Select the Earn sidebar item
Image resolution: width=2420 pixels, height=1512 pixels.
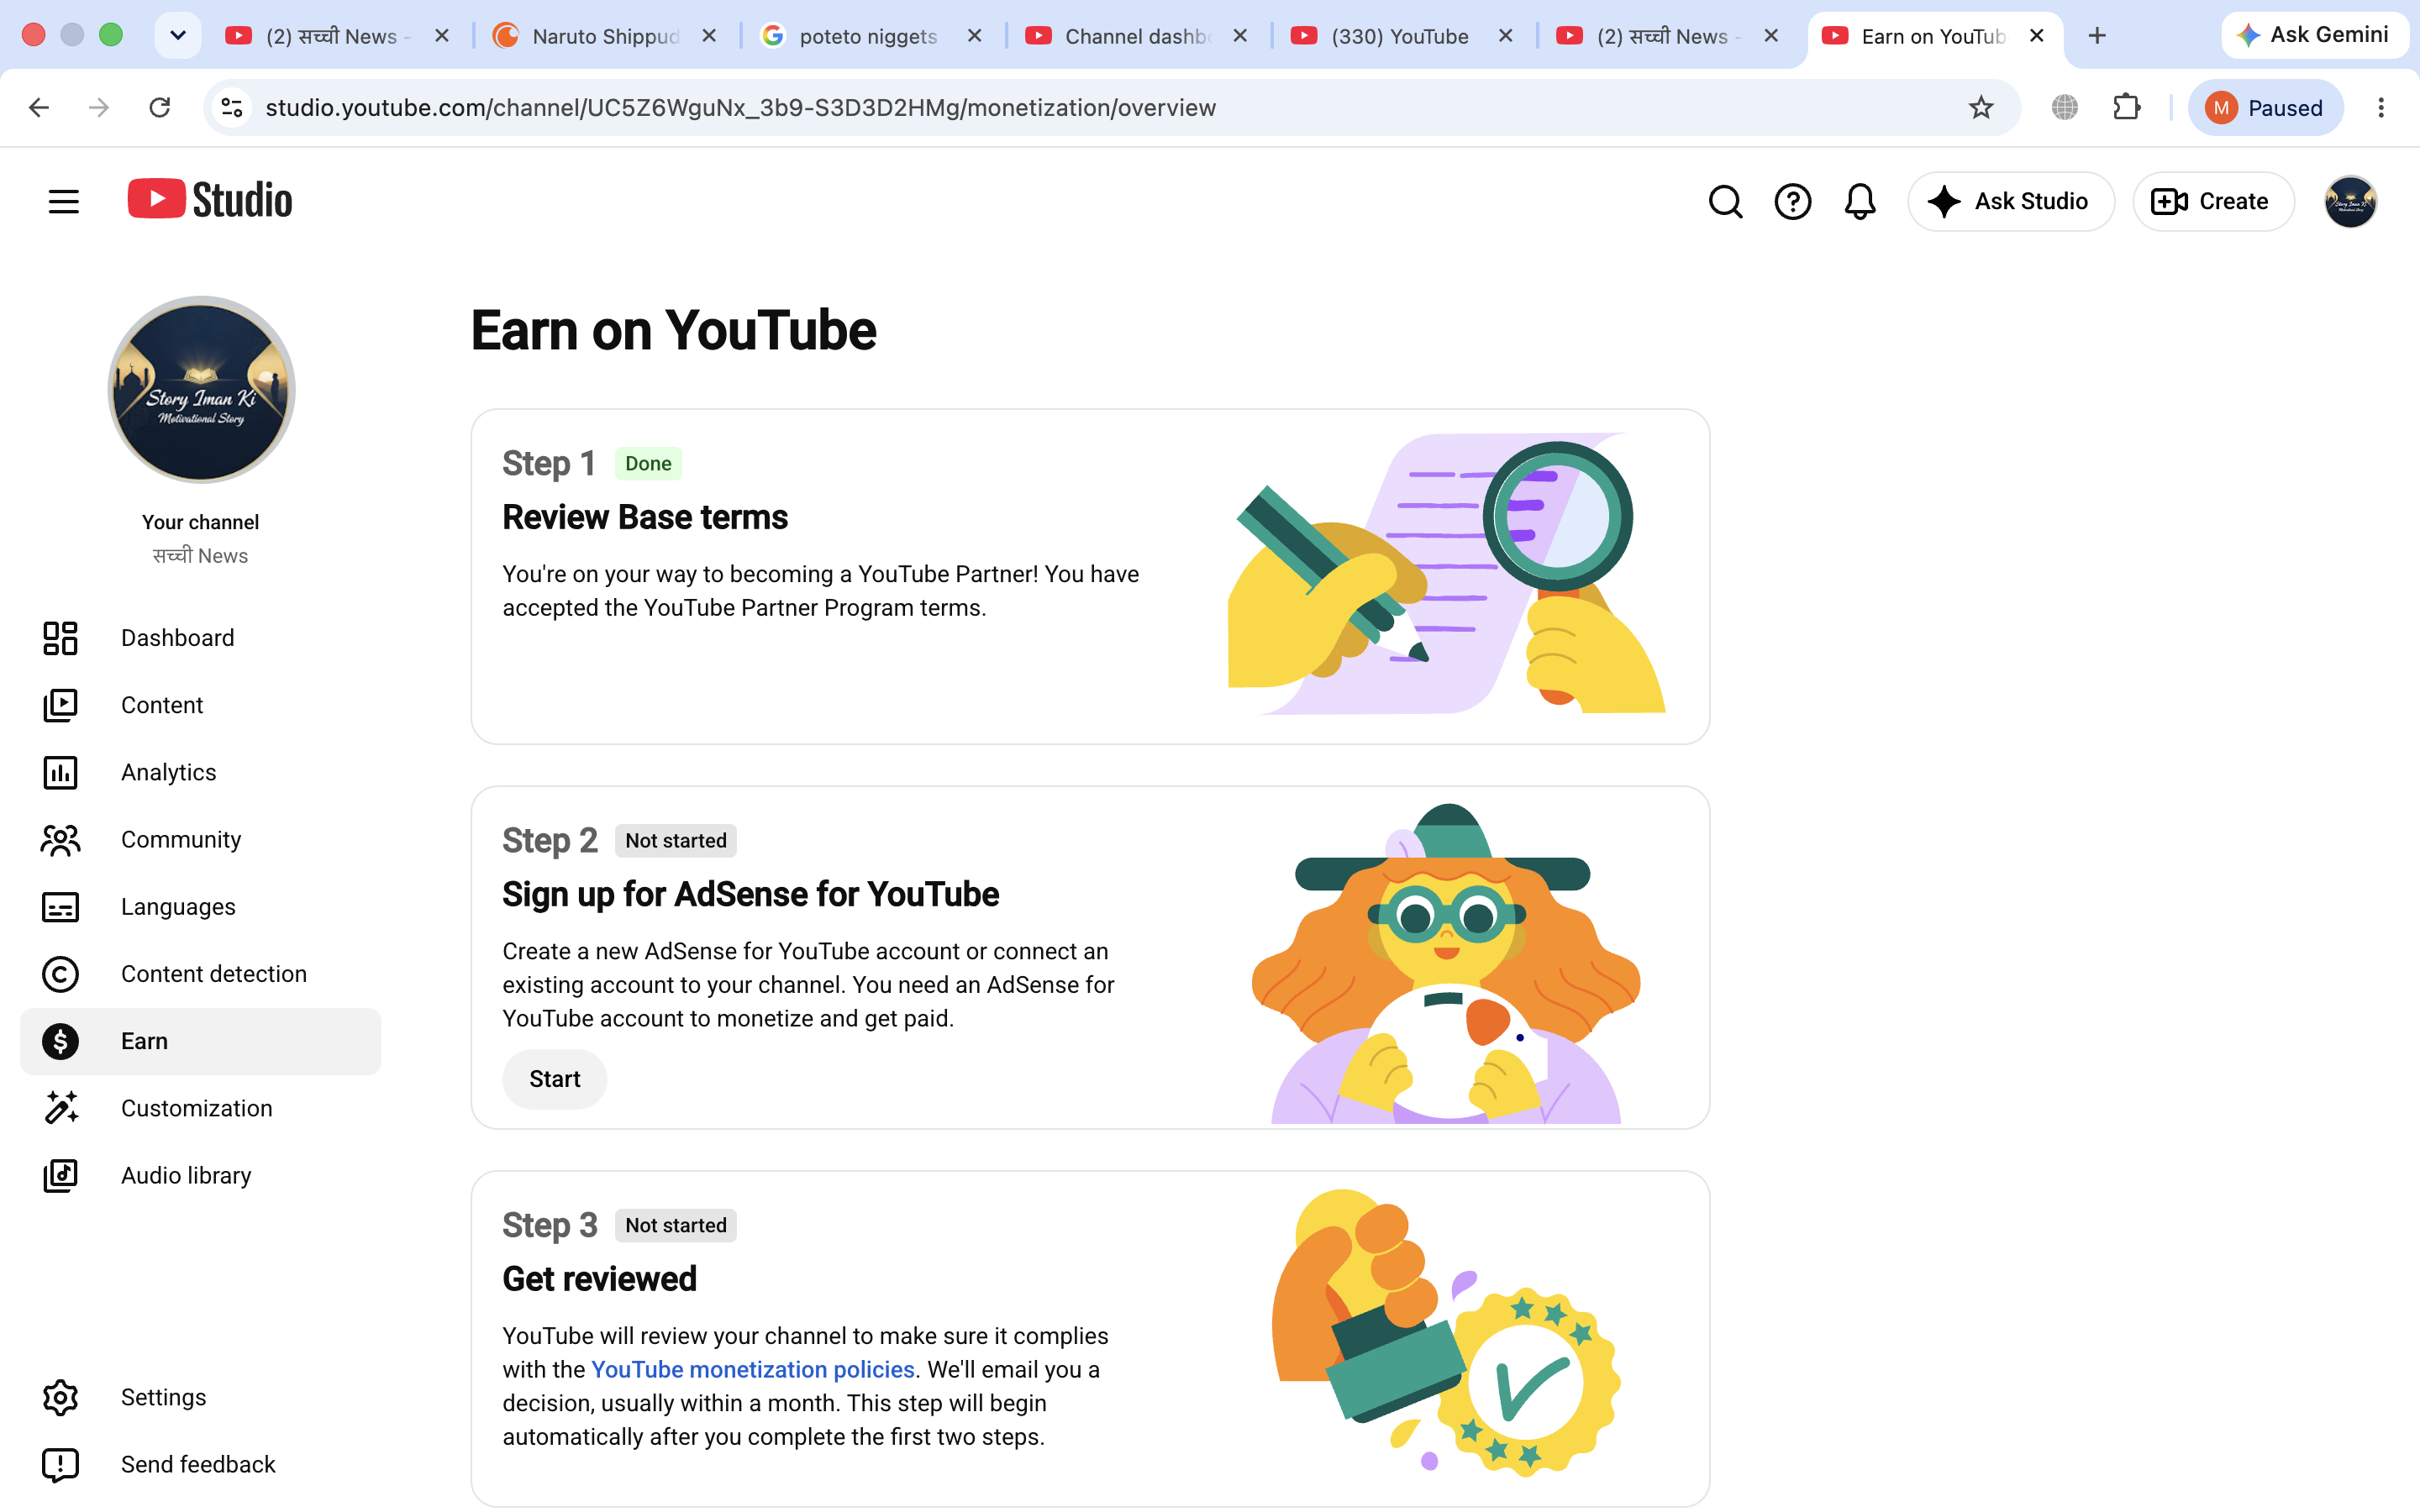[x=200, y=1041]
